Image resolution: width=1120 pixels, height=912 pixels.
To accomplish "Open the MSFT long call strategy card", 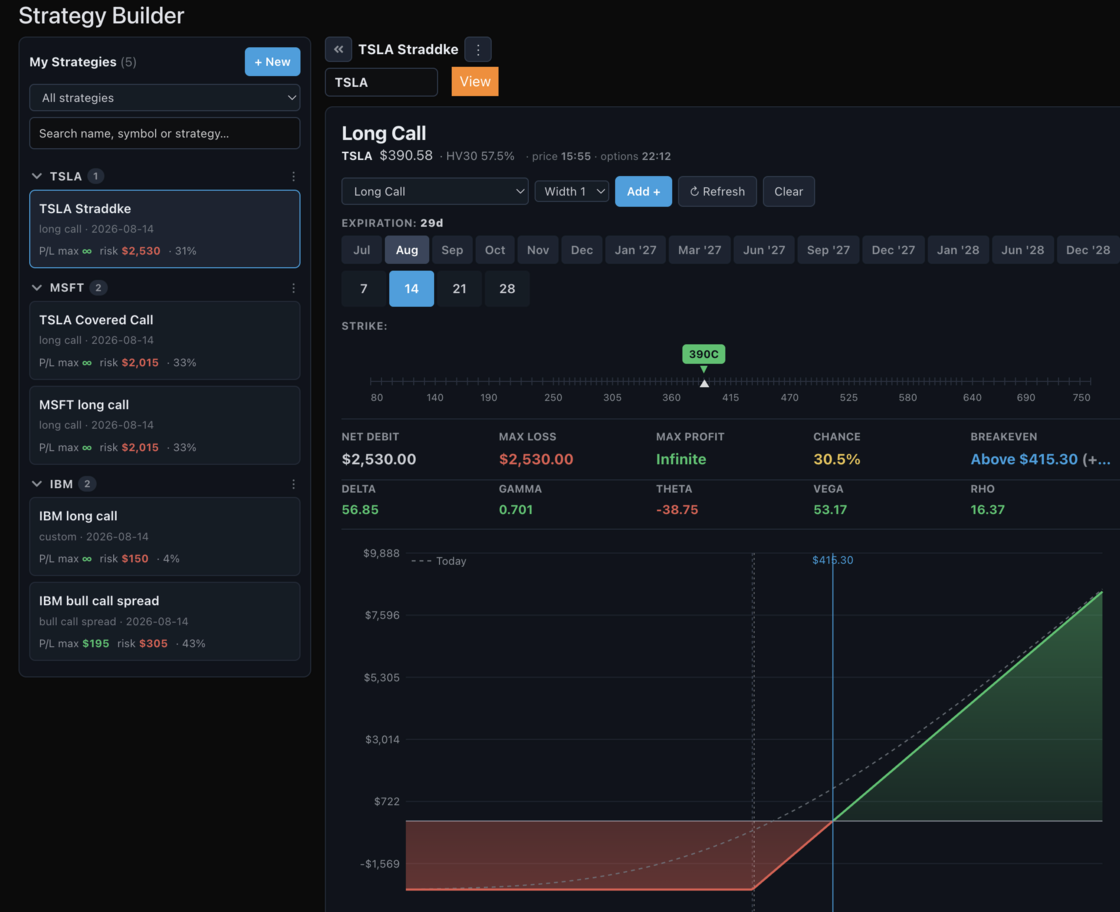I will point(165,426).
